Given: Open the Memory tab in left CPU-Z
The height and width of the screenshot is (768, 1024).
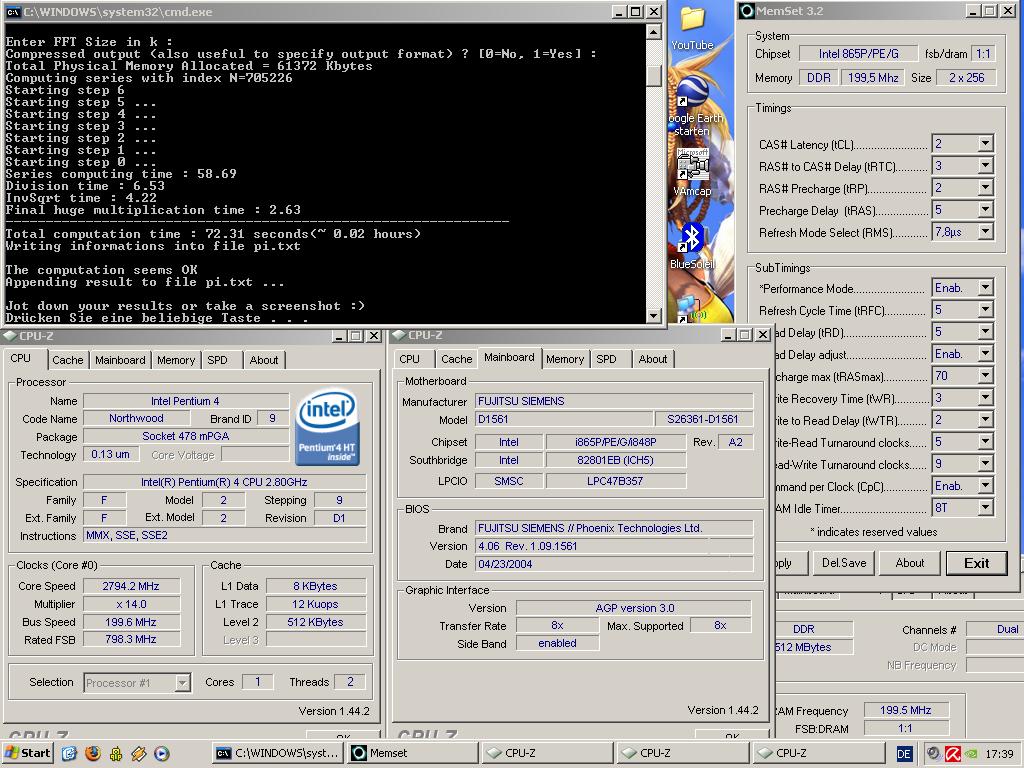Looking at the screenshot, I should pyautogui.click(x=176, y=360).
